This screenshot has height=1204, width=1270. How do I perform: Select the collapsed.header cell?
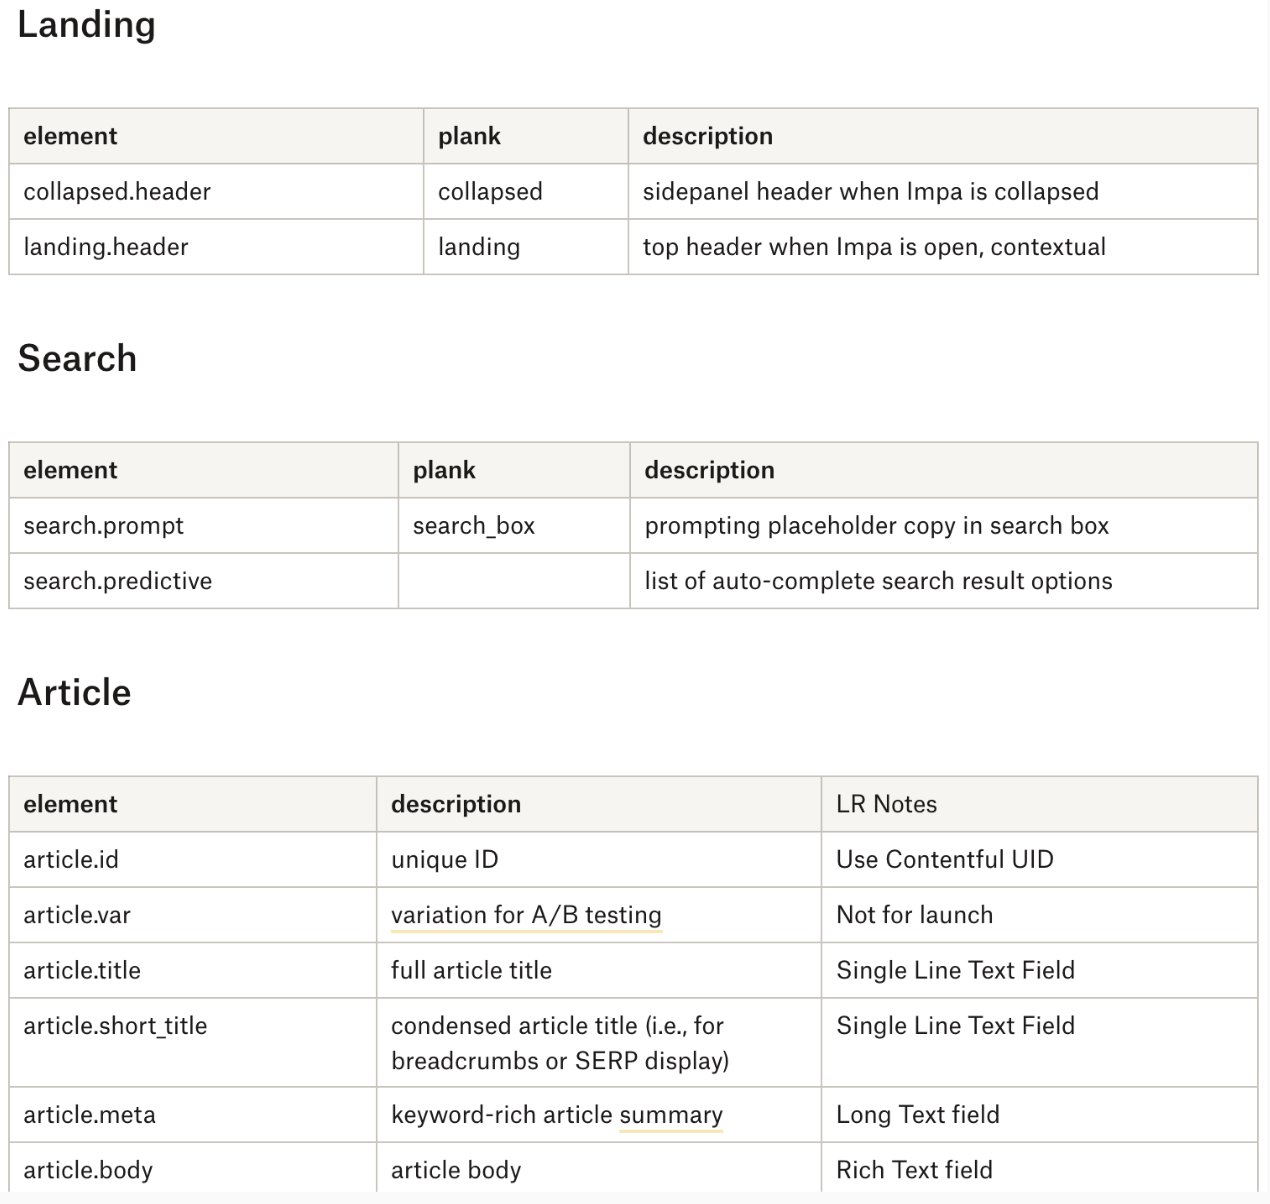point(216,192)
